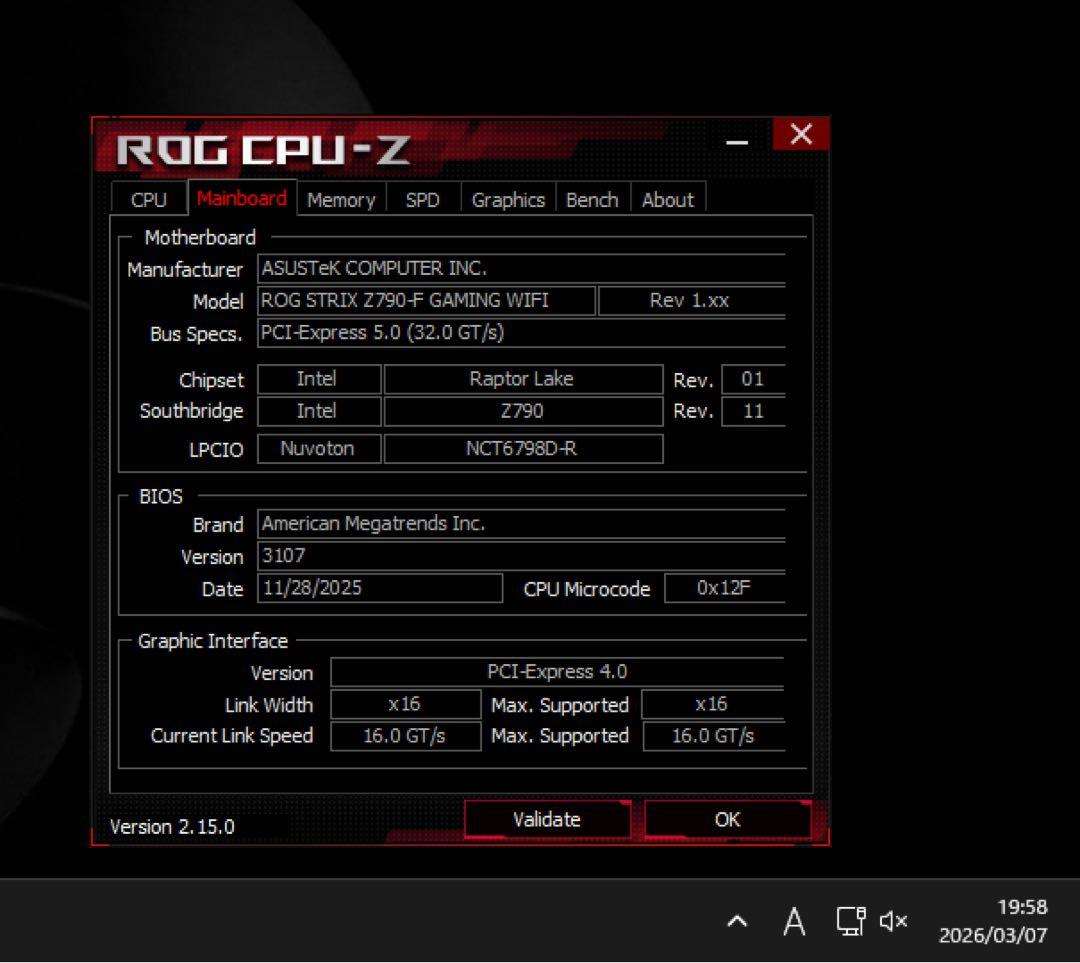The width and height of the screenshot is (1080, 963).
Task: Open the network status tray icon
Action: click(851, 921)
